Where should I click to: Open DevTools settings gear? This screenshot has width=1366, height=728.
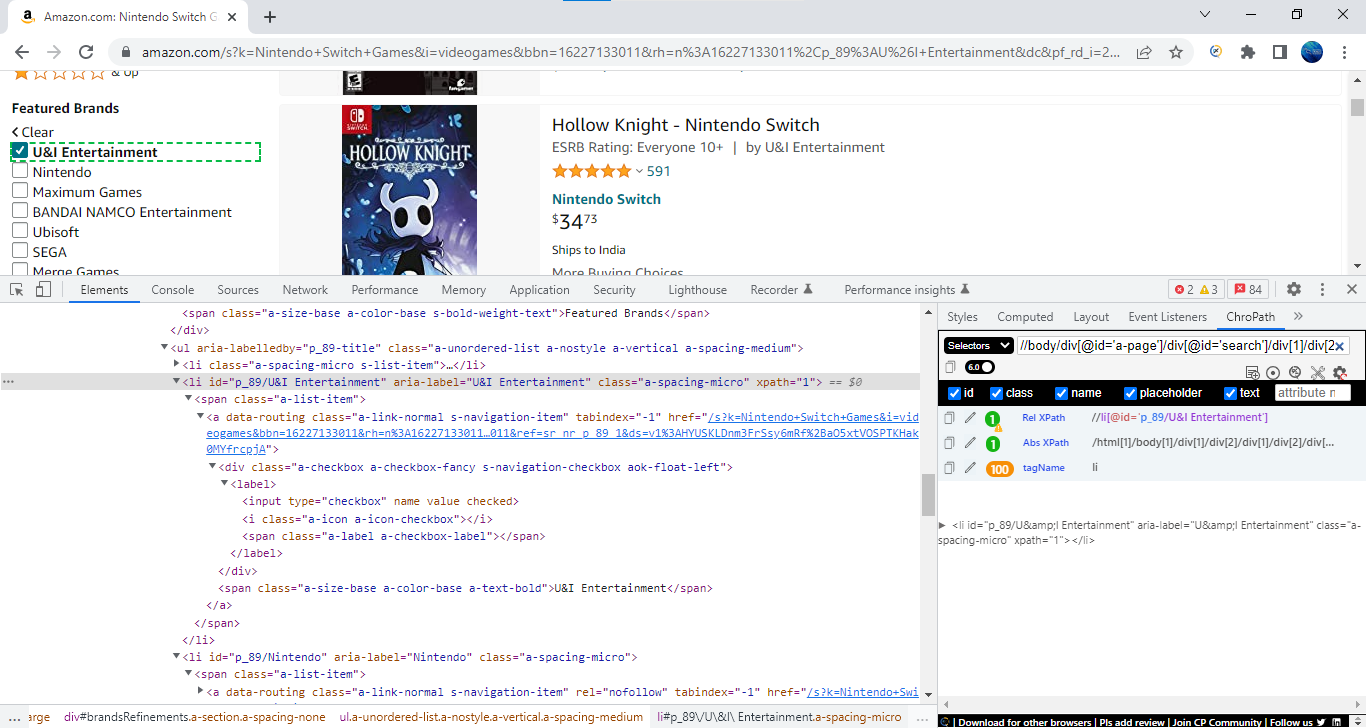(1294, 290)
